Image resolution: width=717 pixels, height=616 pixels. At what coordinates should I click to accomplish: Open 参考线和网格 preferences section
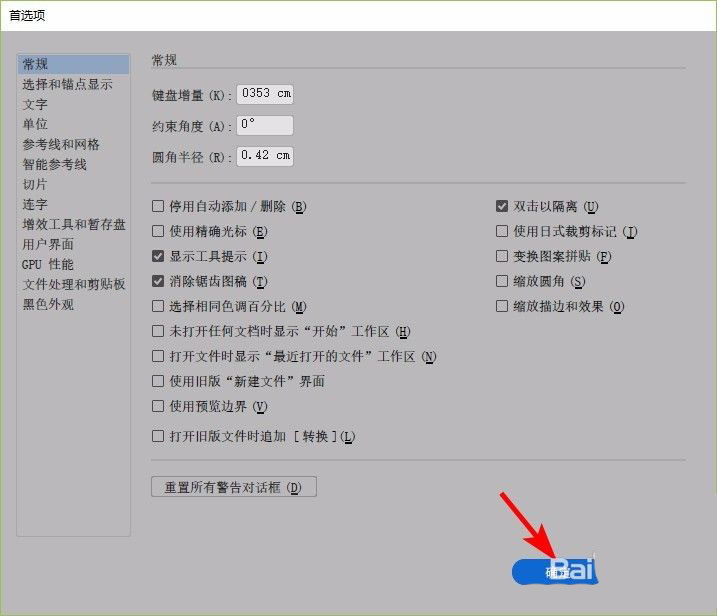coord(61,144)
